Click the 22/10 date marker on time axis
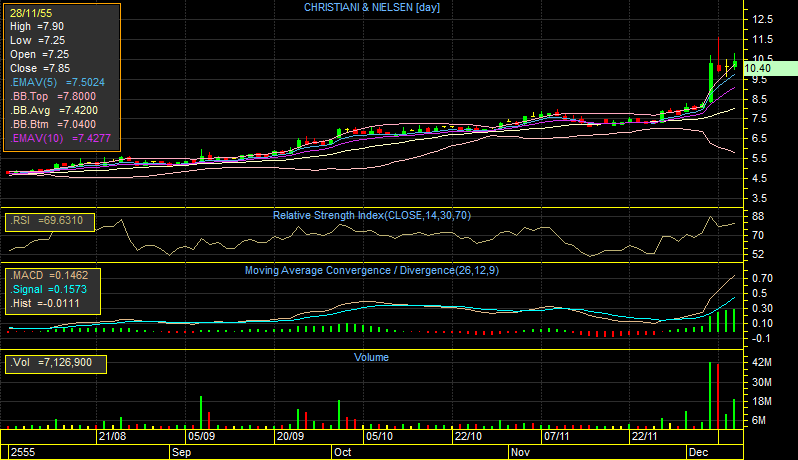Screen dimensions: 798x460 pyautogui.click(x=468, y=436)
